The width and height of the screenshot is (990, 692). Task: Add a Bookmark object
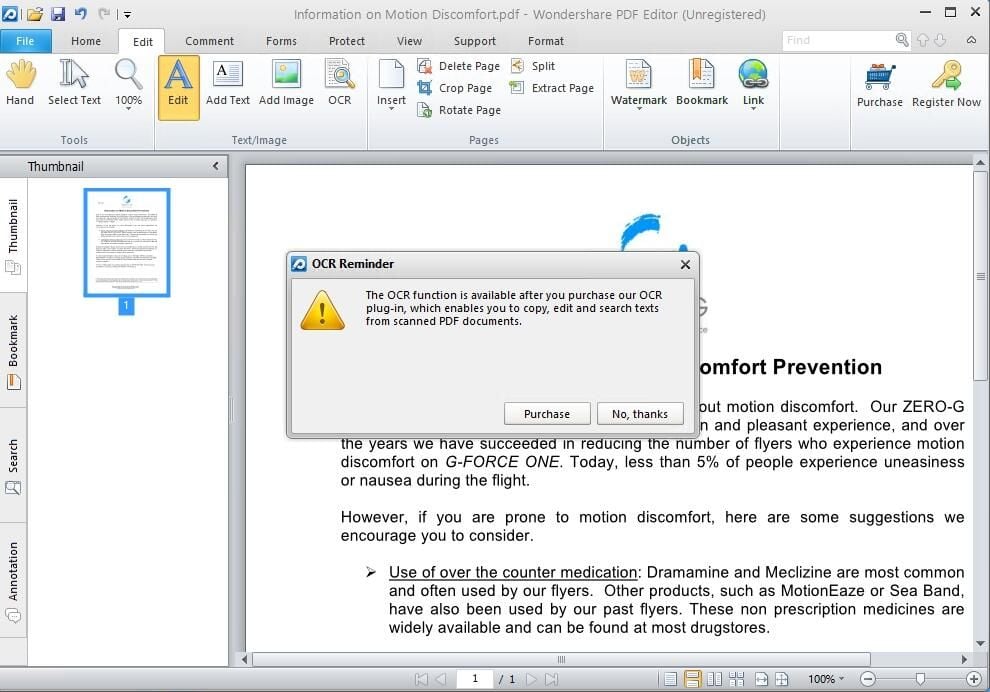[x=701, y=83]
